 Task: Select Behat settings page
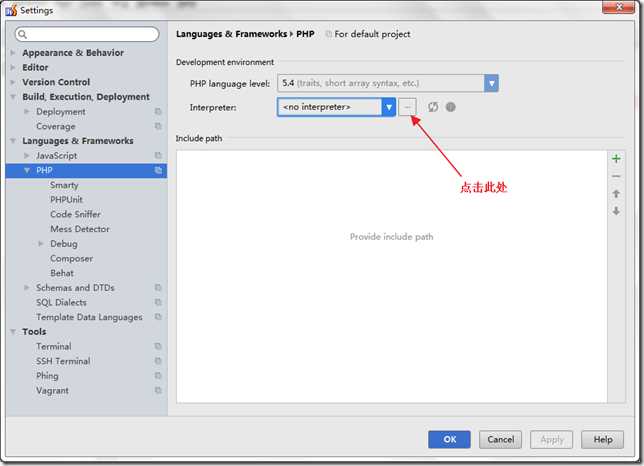click(x=62, y=273)
